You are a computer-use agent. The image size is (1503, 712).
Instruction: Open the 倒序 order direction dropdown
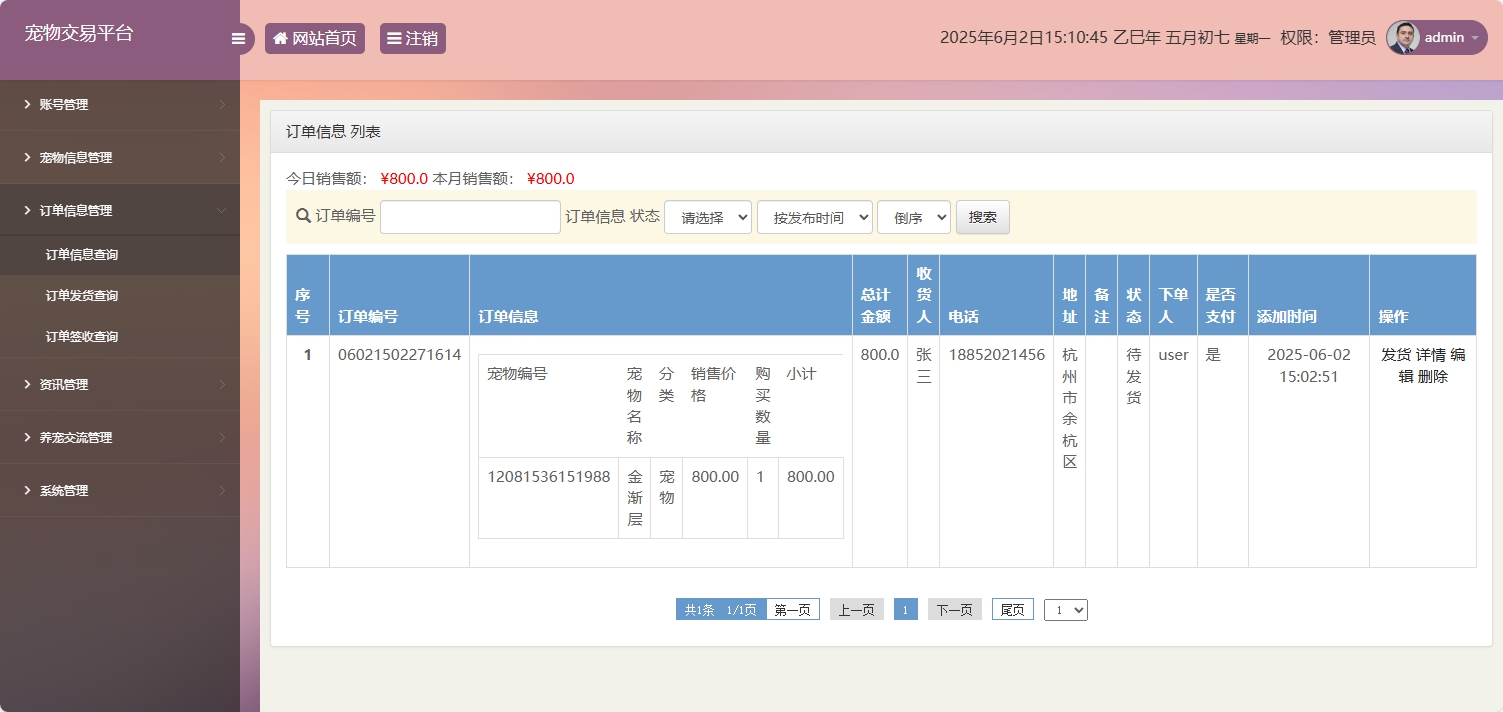pos(913,217)
